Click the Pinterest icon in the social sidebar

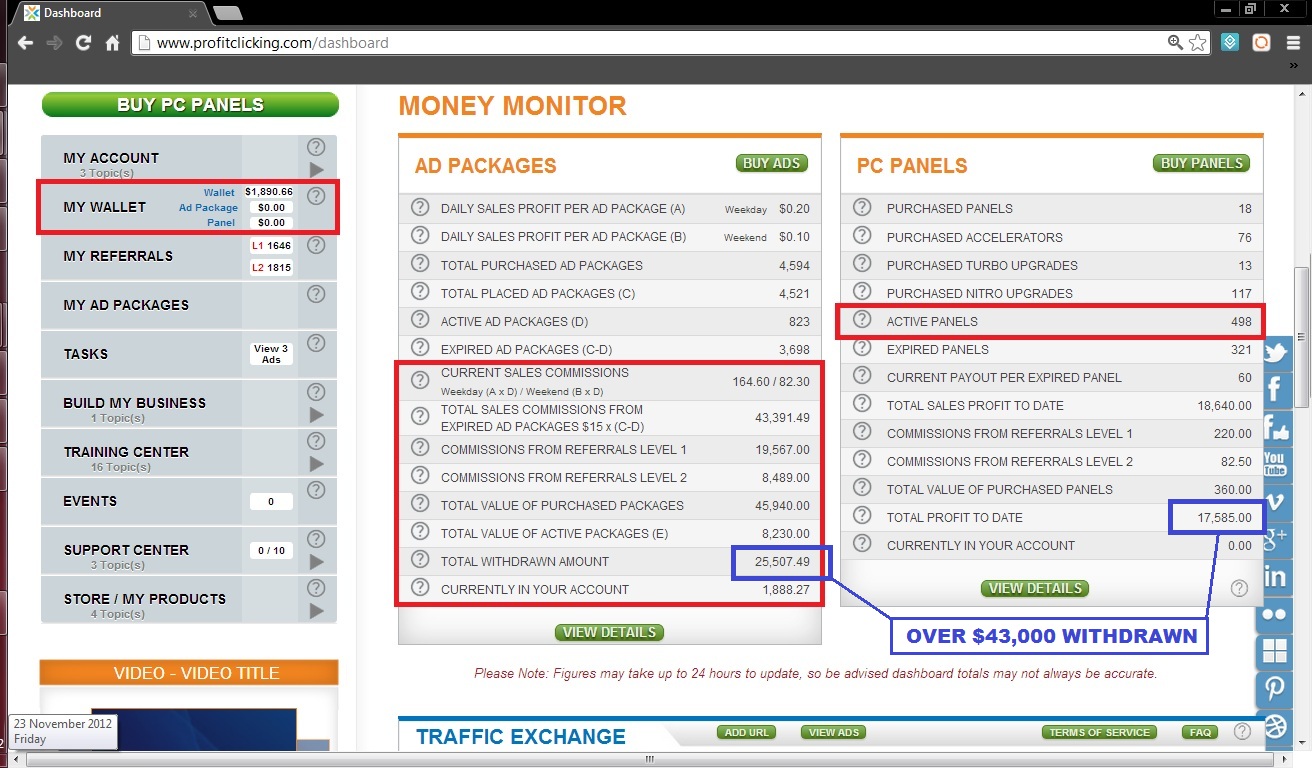[1275, 688]
